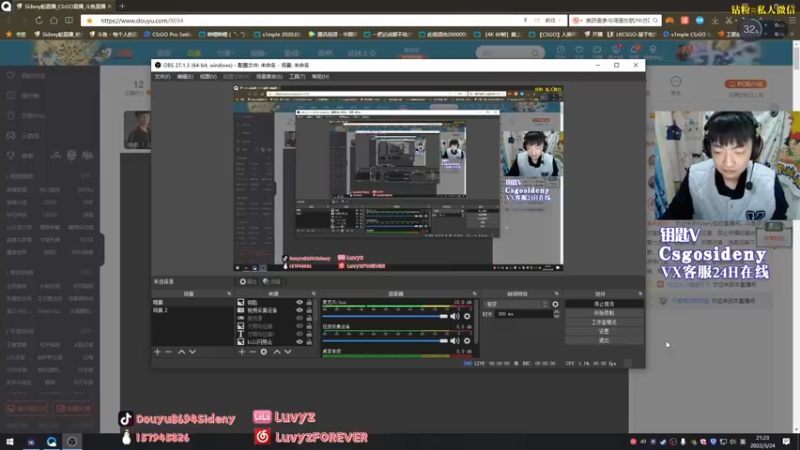Enable 工作室模式 studio mode button

pos(604,322)
